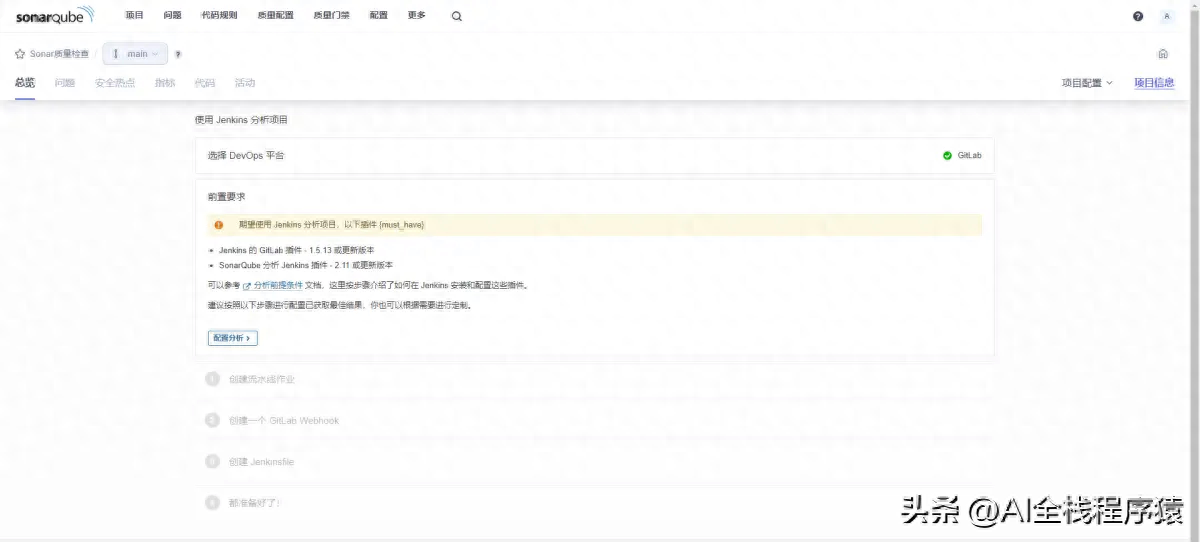Open the search magnifier icon
The height and width of the screenshot is (542, 1200).
coord(457,16)
